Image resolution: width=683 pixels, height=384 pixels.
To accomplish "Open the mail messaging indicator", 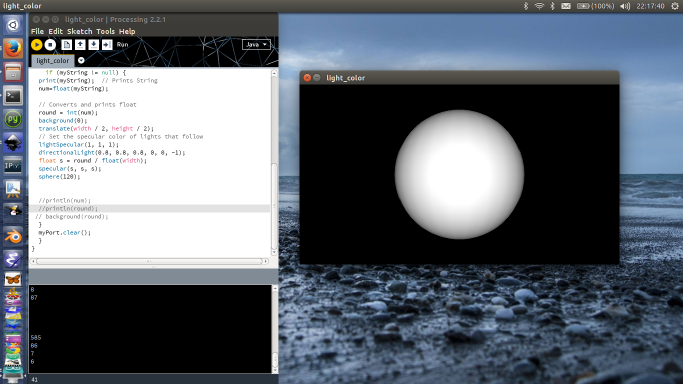I will click(566, 6).
